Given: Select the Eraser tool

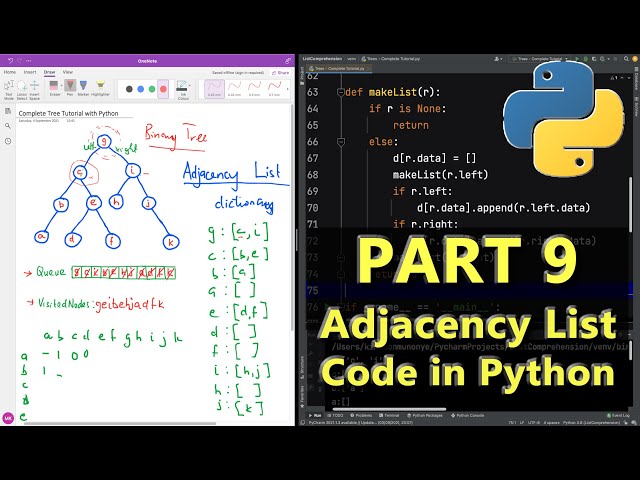Looking at the screenshot, I should (x=54, y=88).
